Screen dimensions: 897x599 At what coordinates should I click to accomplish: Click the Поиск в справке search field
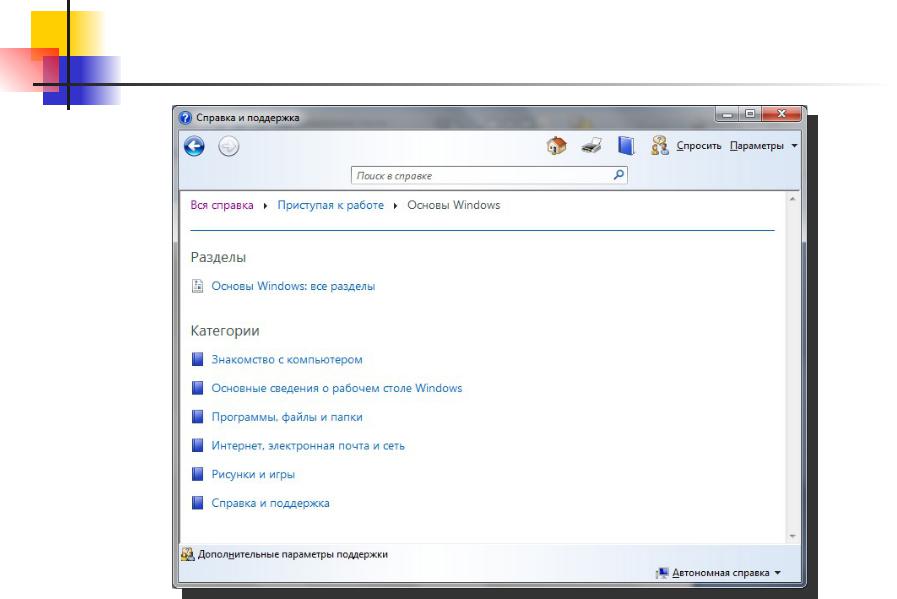489,176
